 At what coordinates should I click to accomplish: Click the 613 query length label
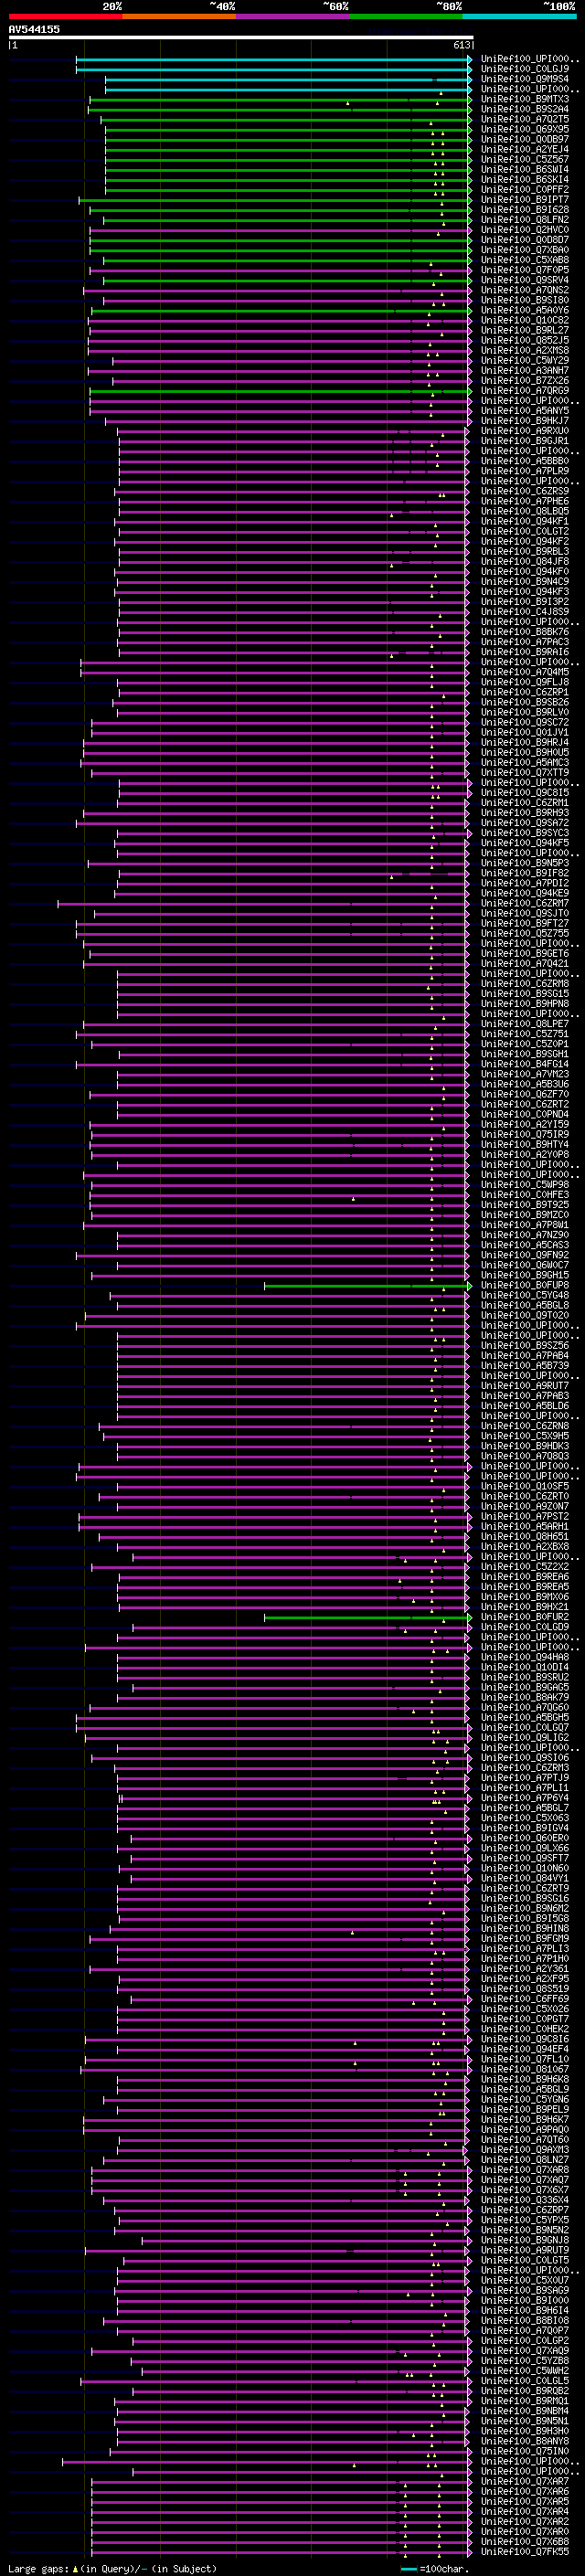click(x=461, y=45)
